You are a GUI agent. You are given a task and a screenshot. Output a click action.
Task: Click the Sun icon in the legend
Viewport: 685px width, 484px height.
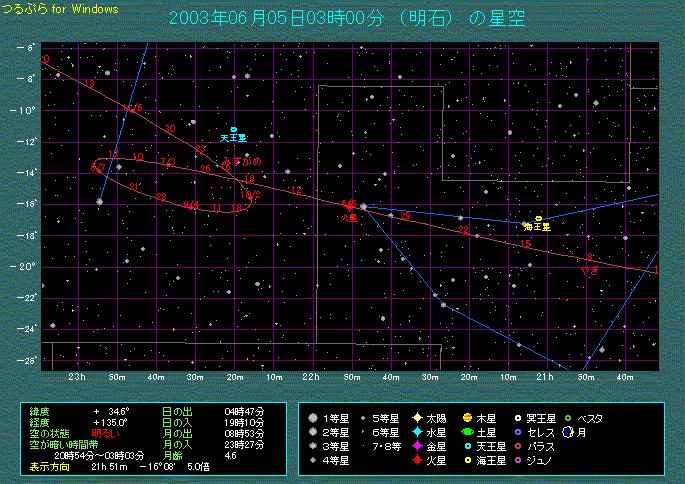click(x=417, y=417)
